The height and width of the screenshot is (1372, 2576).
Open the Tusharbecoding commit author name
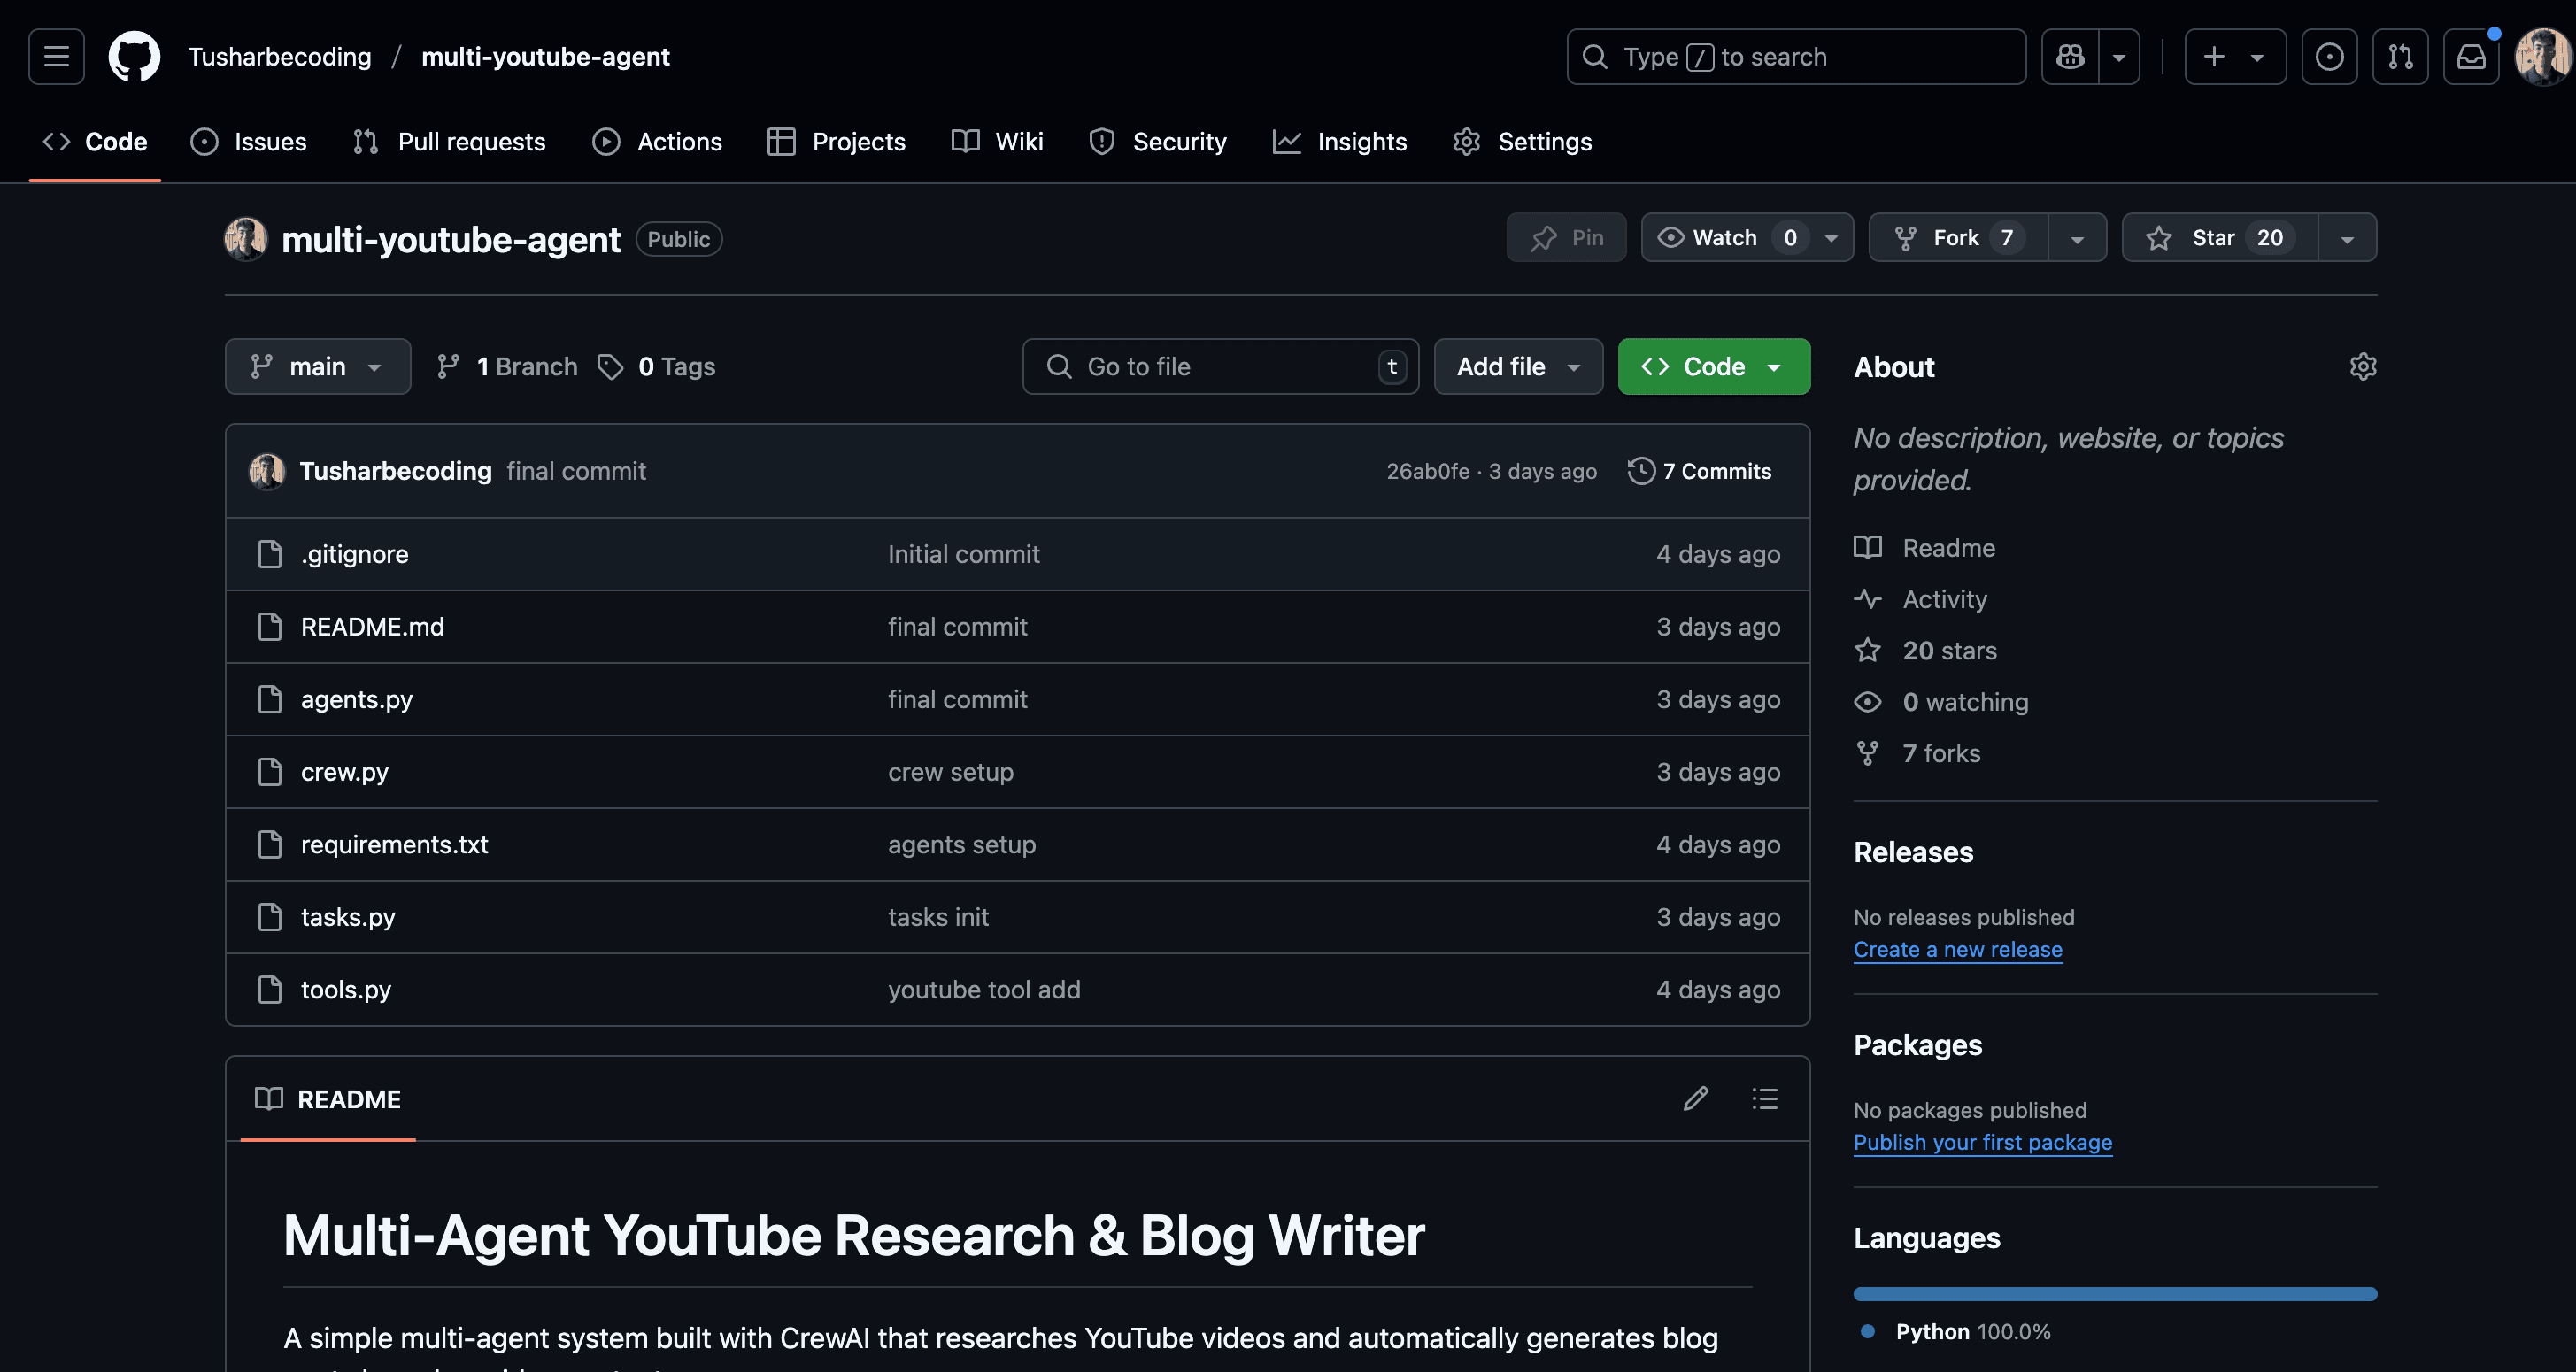(395, 471)
